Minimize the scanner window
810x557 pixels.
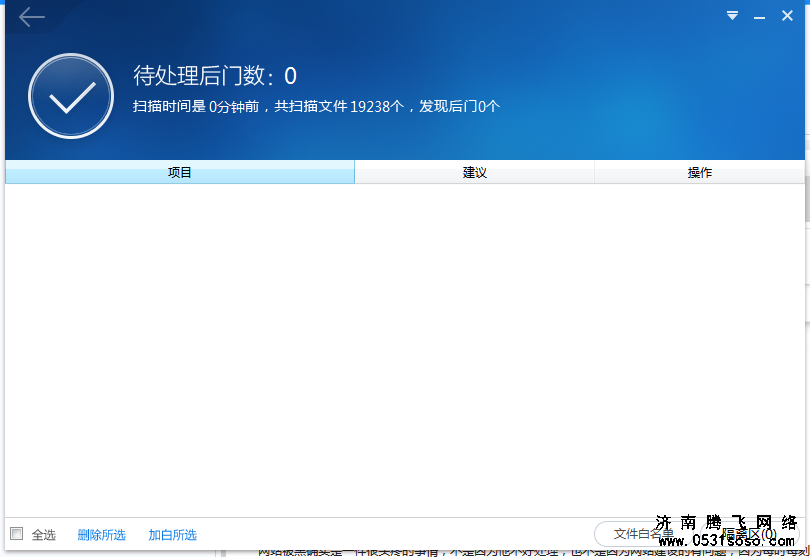[760, 16]
